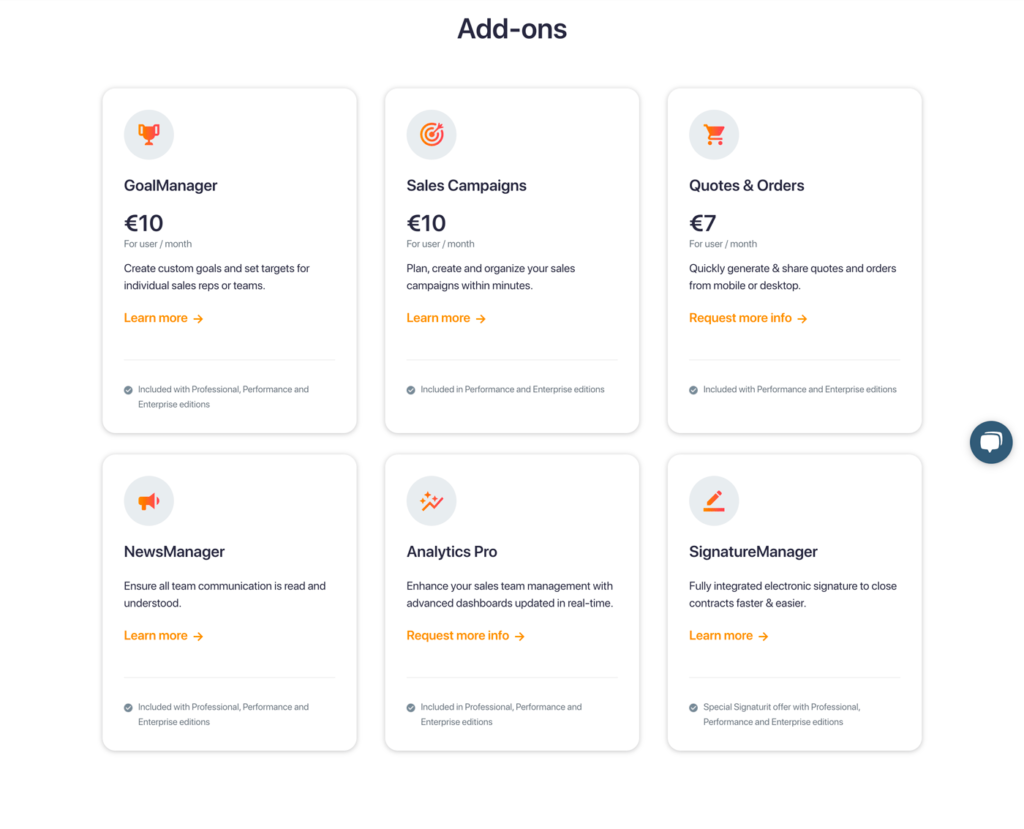1024x829 pixels.
Task: Click the GoalManager trophy icon
Action: (x=149, y=135)
